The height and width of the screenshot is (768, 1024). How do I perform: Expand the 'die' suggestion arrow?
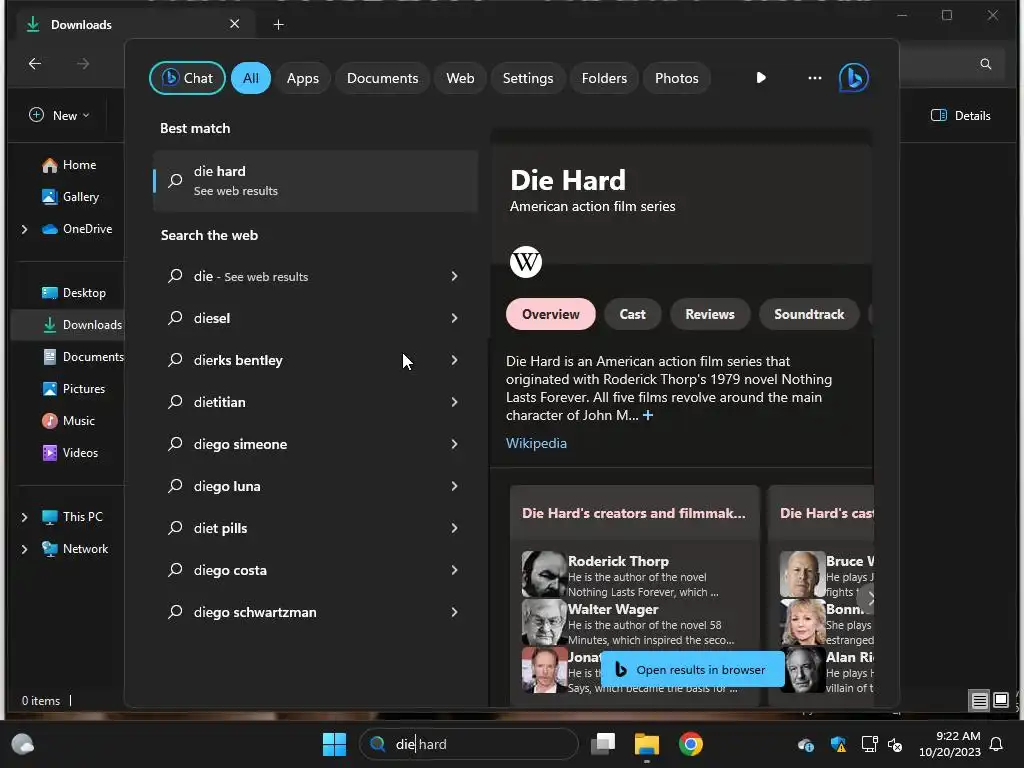(454, 276)
